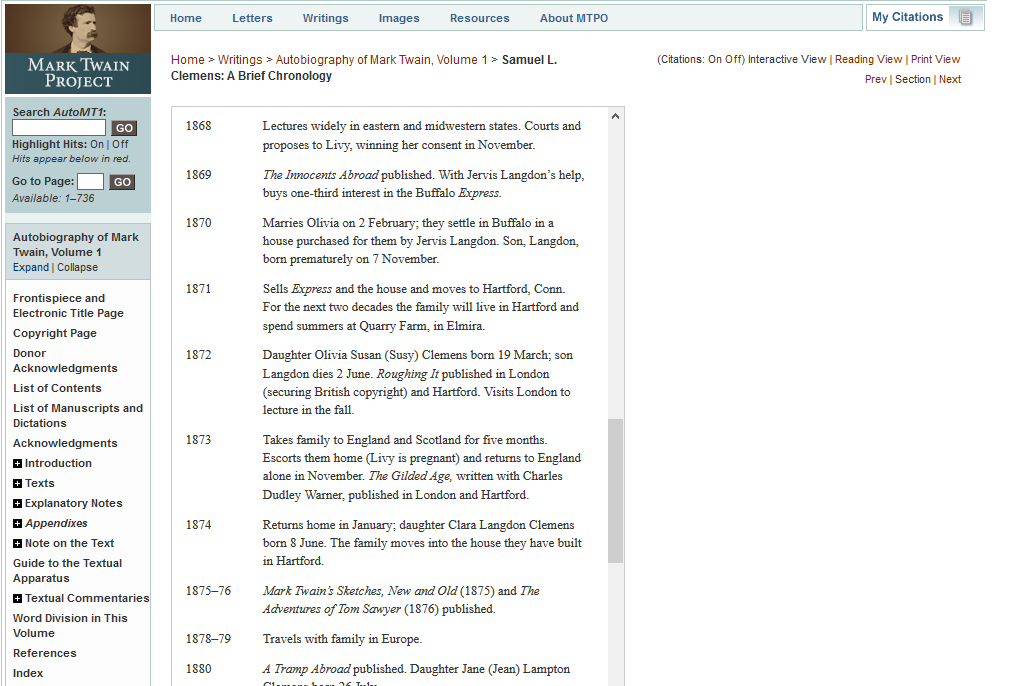The image size is (1010, 686).
Task: Go to Next section
Action: [x=949, y=79]
